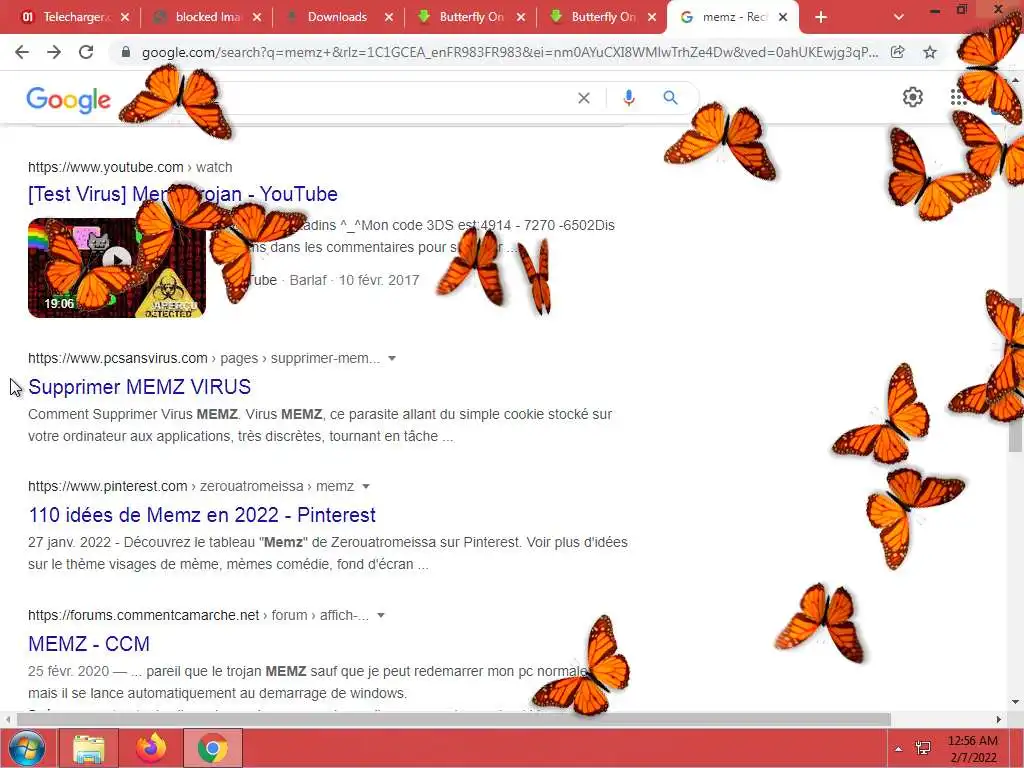Click the horizontal scrollbar right arrow
This screenshot has width=1024, height=768.
pyautogui.click(x=999, y=720)
